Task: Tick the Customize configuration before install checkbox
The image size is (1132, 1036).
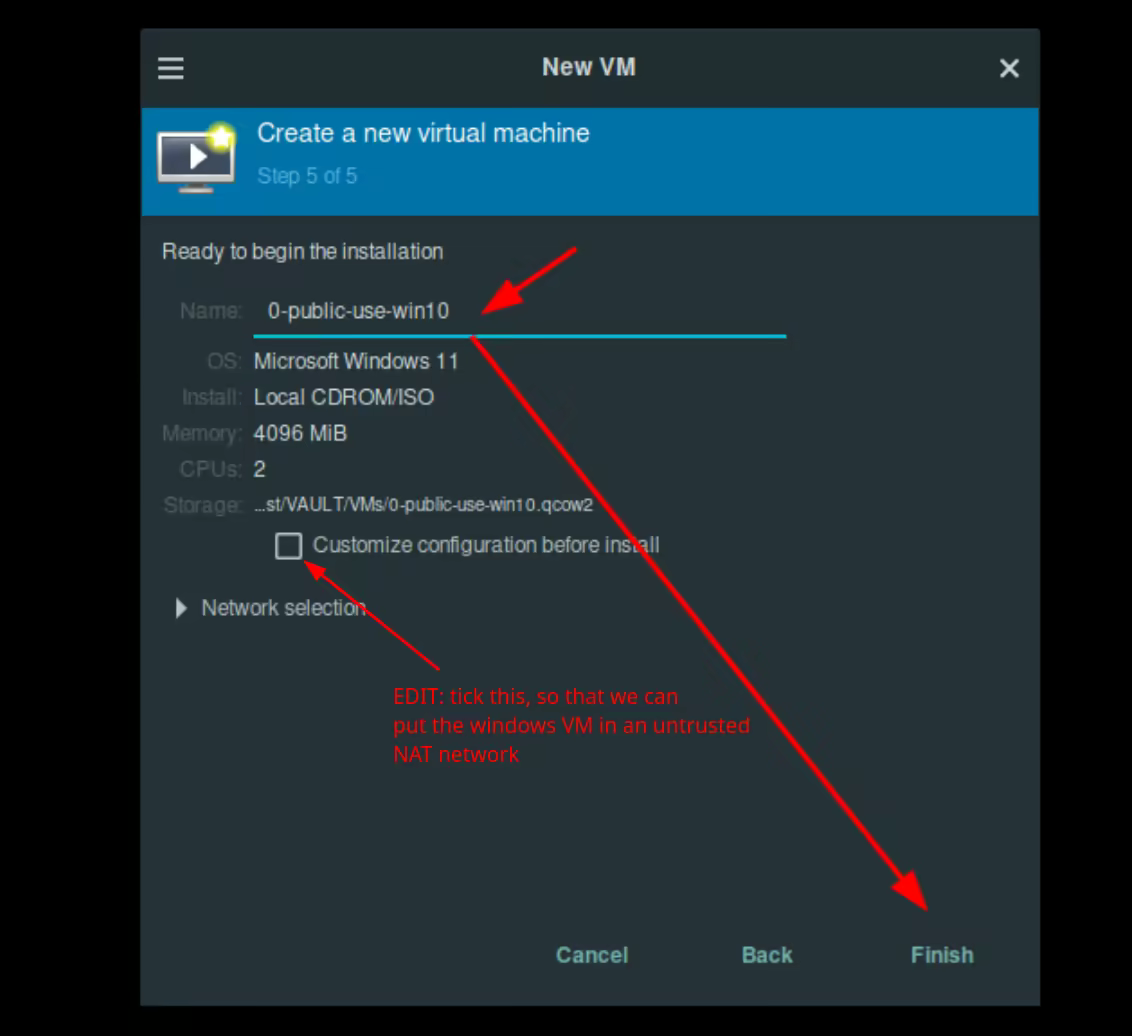Action: coord(289,546)
